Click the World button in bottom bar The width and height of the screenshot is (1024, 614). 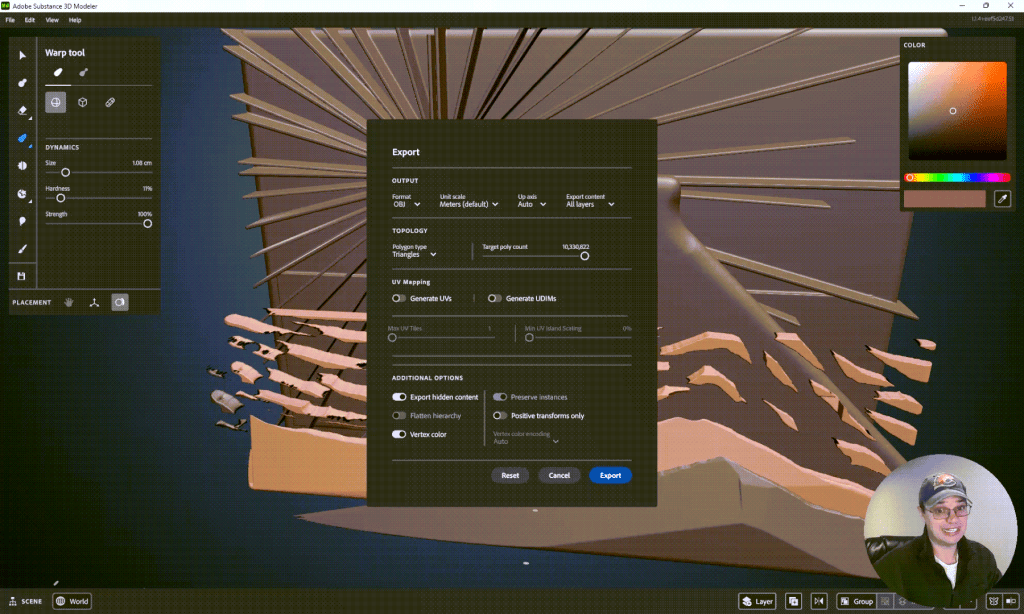72,601
